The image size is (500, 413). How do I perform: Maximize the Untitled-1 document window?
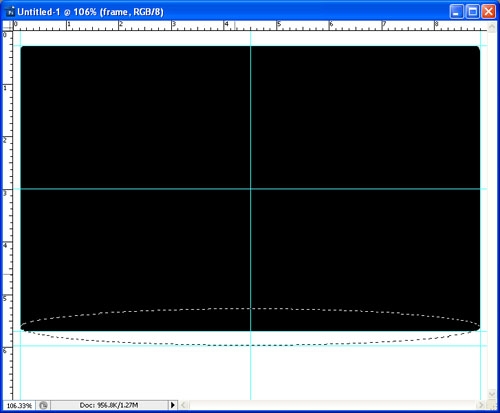472,12
